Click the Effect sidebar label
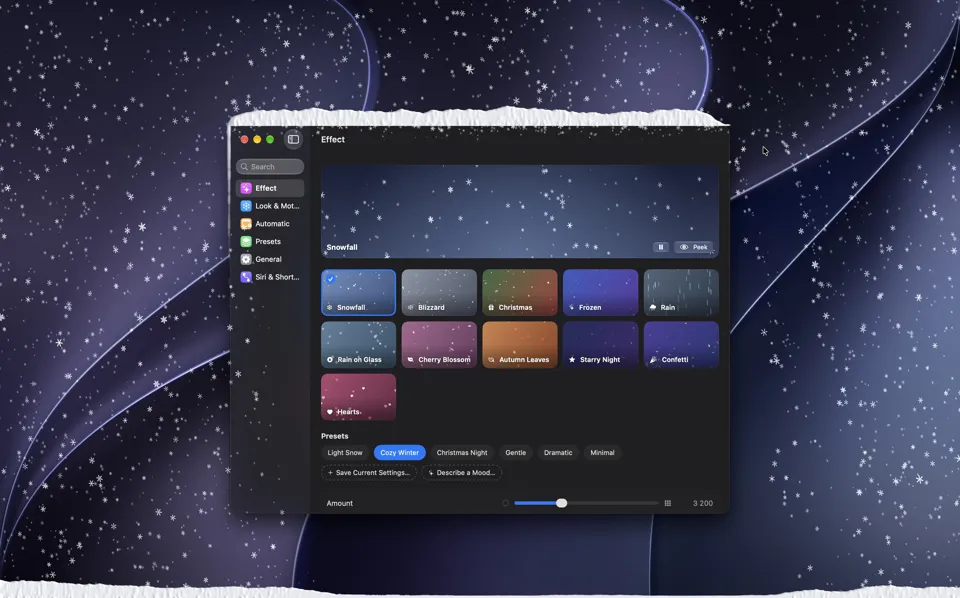 pyautogui.click(x=266, y=188)
